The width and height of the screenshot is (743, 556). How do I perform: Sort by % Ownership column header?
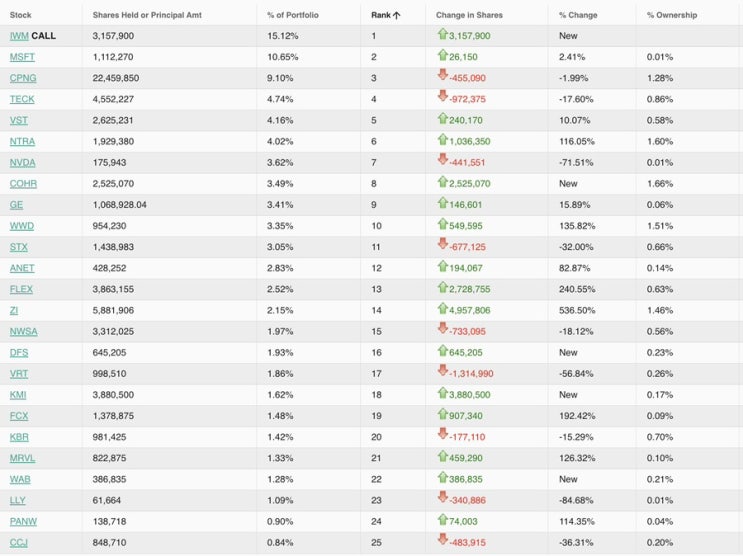pos(671,15)
